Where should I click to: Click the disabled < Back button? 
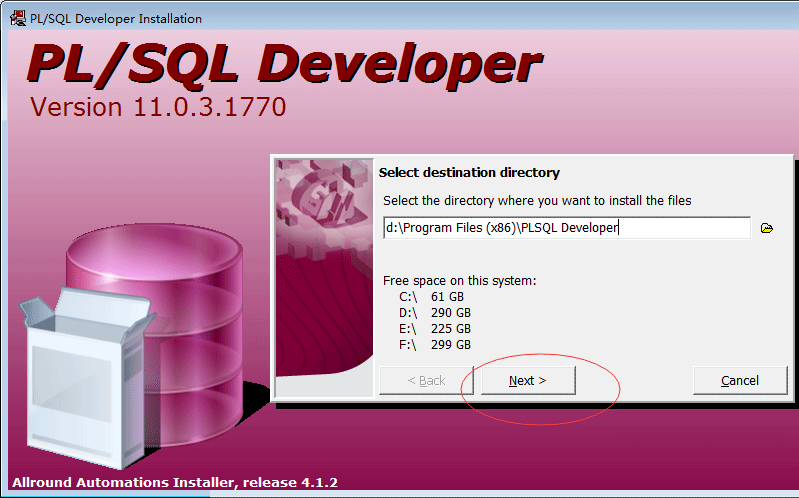426,380
